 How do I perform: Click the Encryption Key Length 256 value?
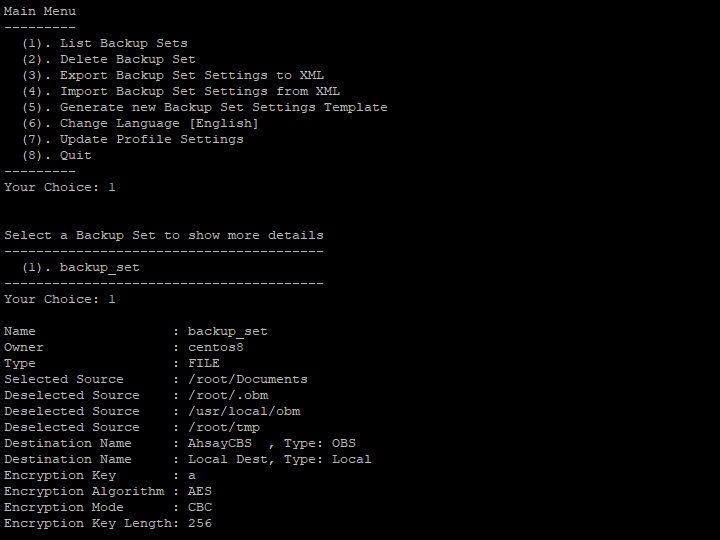tap(200, 523)
